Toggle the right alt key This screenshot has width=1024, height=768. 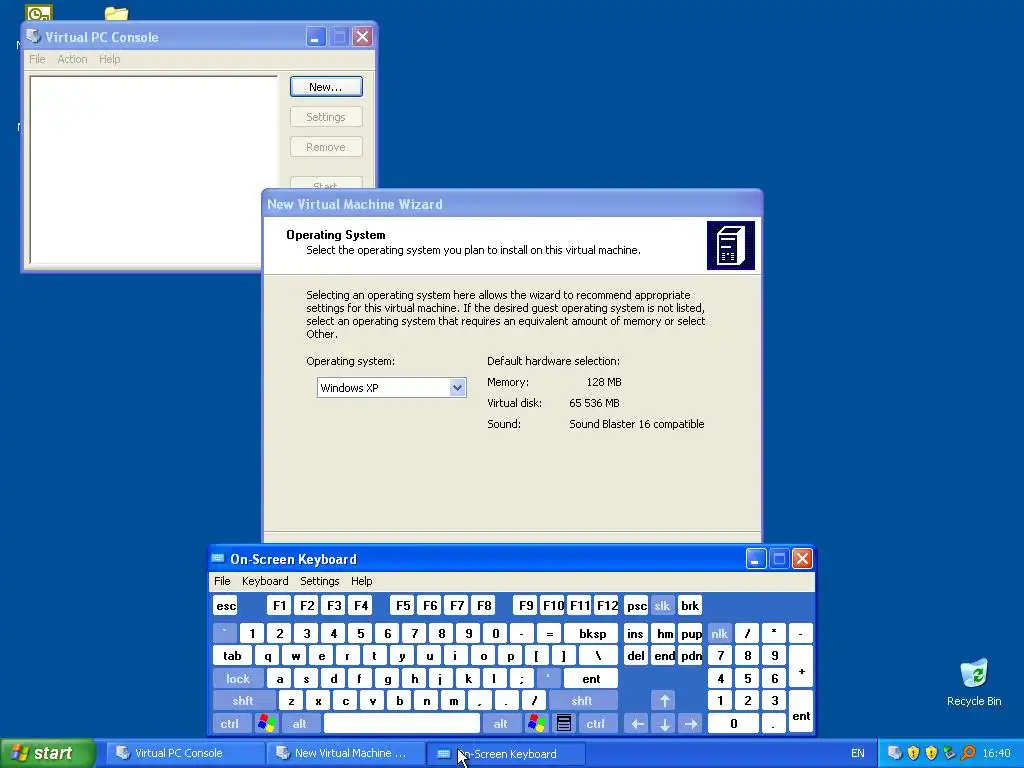501,724
